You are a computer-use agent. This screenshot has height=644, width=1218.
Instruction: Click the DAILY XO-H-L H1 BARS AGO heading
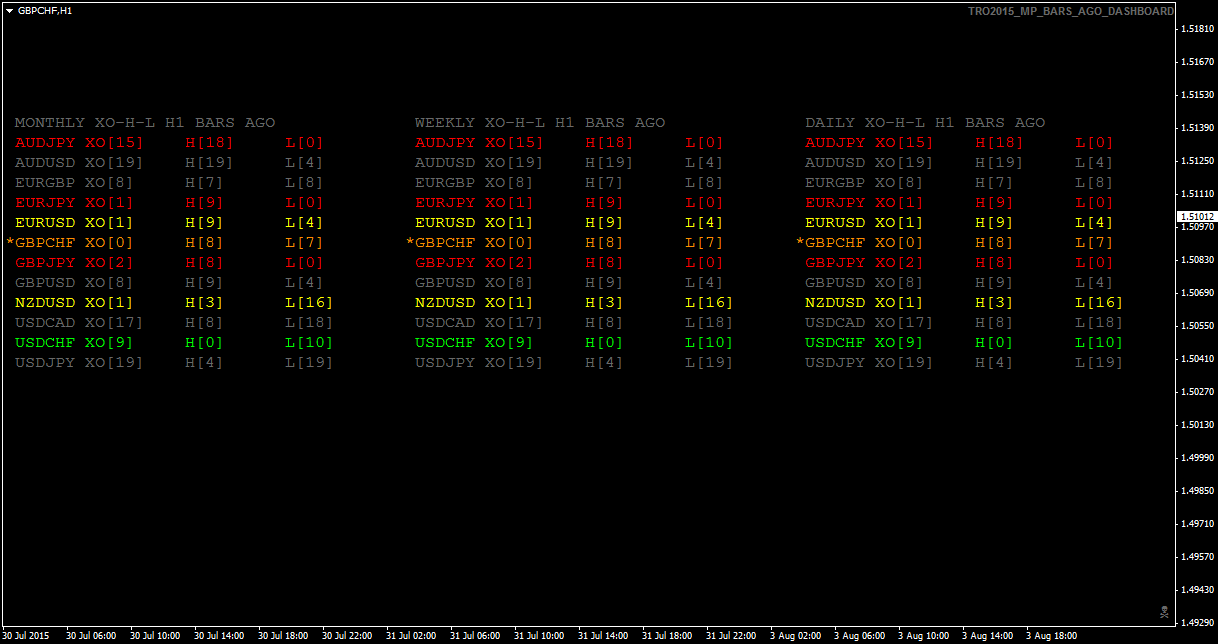click(x=925, y=123)
